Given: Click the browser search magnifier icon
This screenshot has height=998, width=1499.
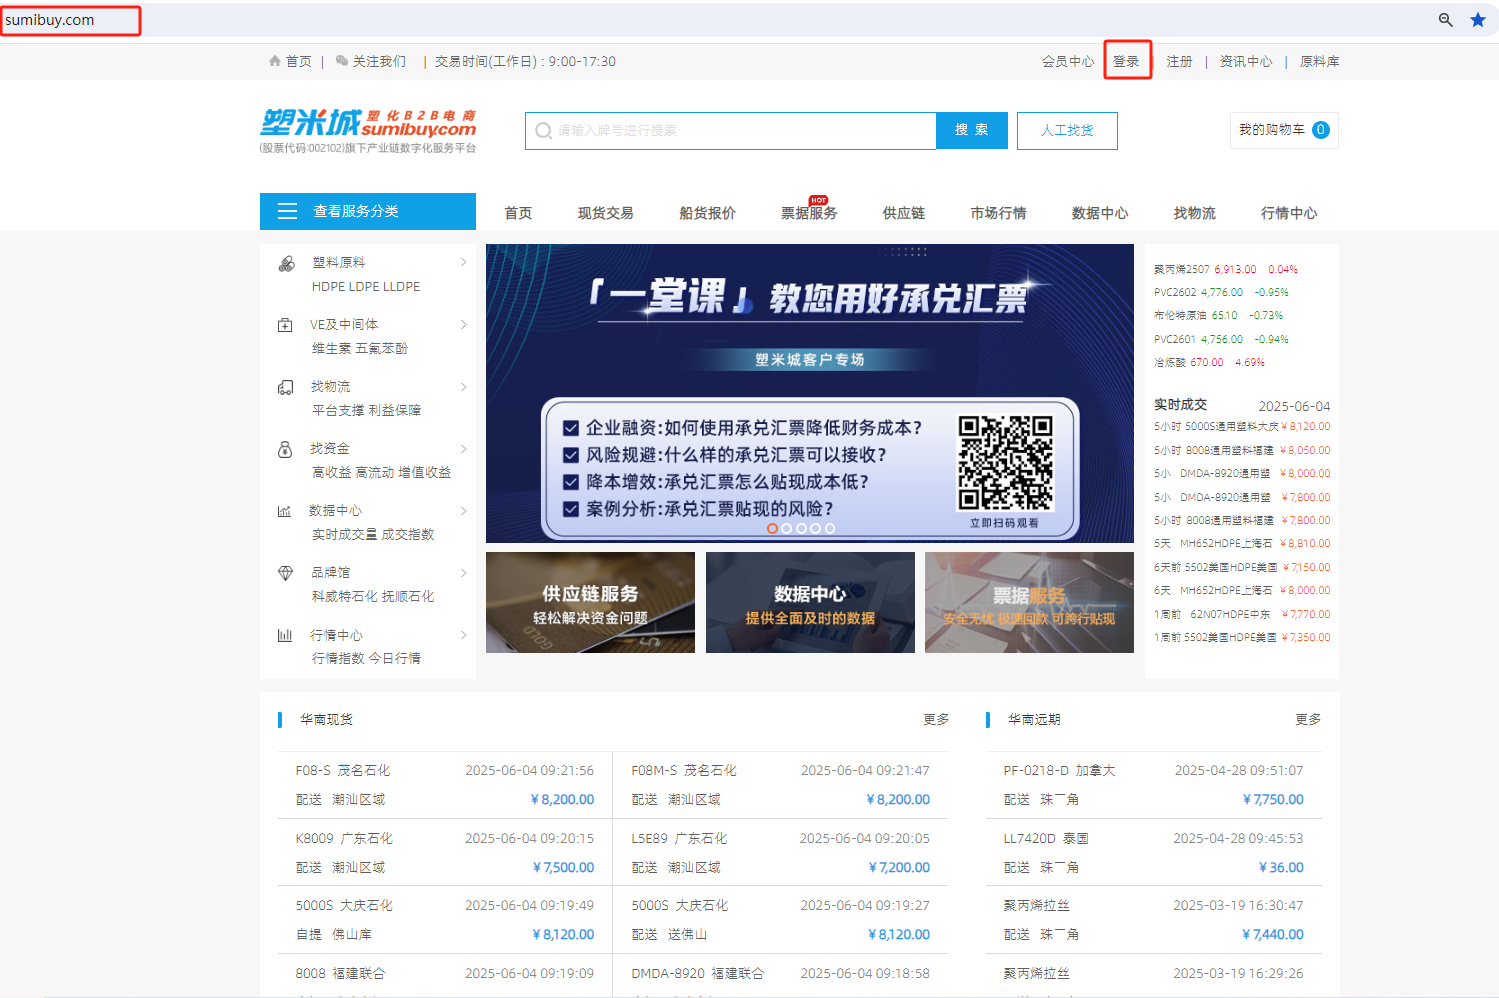Looking at the screenshot, I should [x=1445, y=20].
